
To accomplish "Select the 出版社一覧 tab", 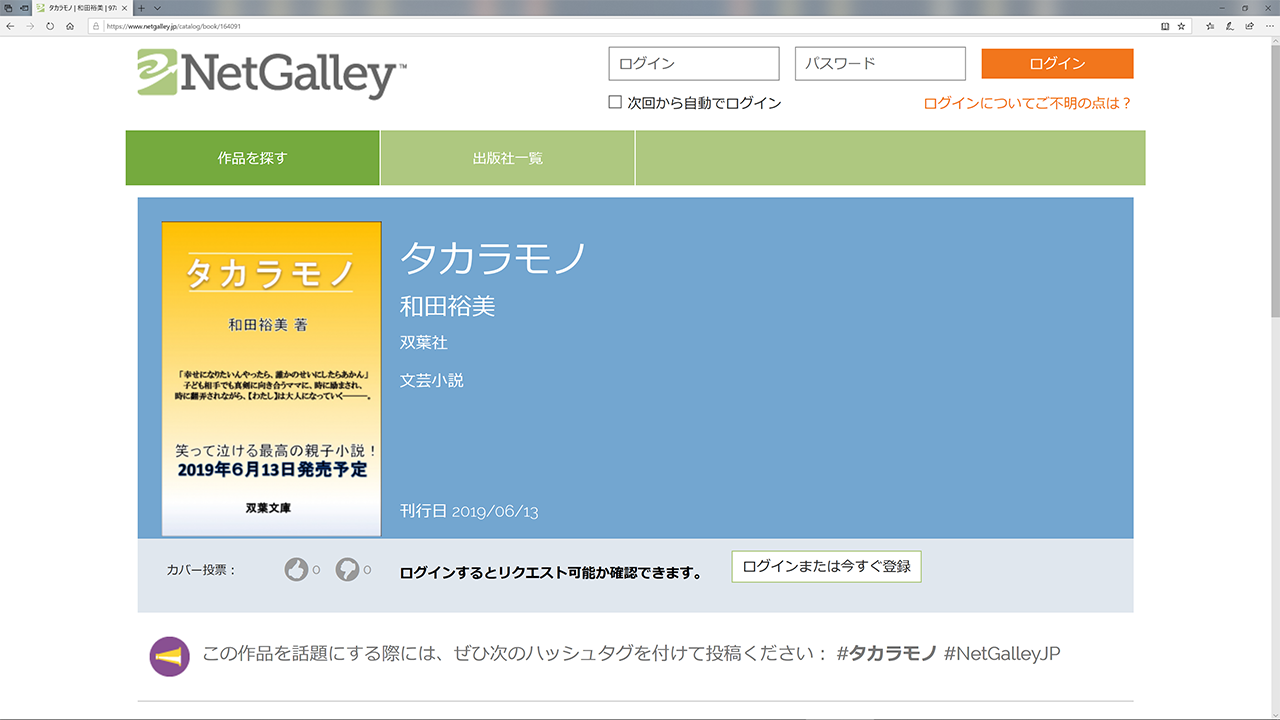I will coord(508,158).
